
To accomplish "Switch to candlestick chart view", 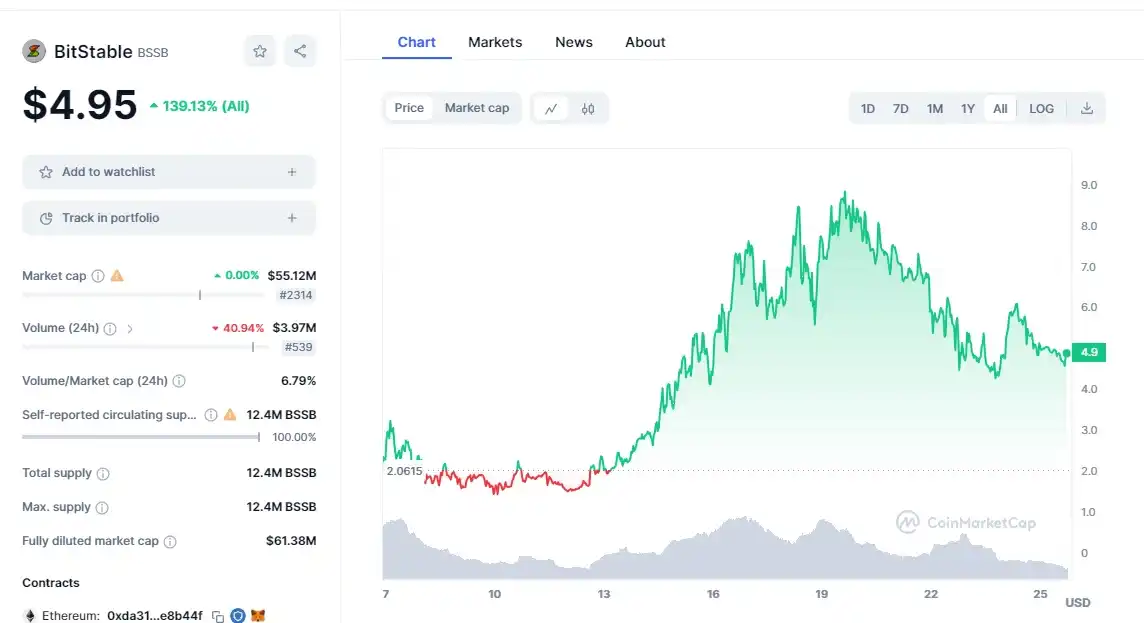I will [x=588, y=108].
